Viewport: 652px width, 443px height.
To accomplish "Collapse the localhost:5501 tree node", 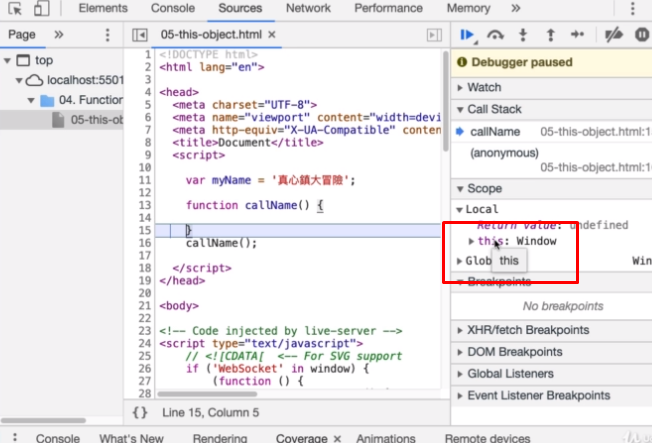I will pyautogui.click(x=19, y=80).
